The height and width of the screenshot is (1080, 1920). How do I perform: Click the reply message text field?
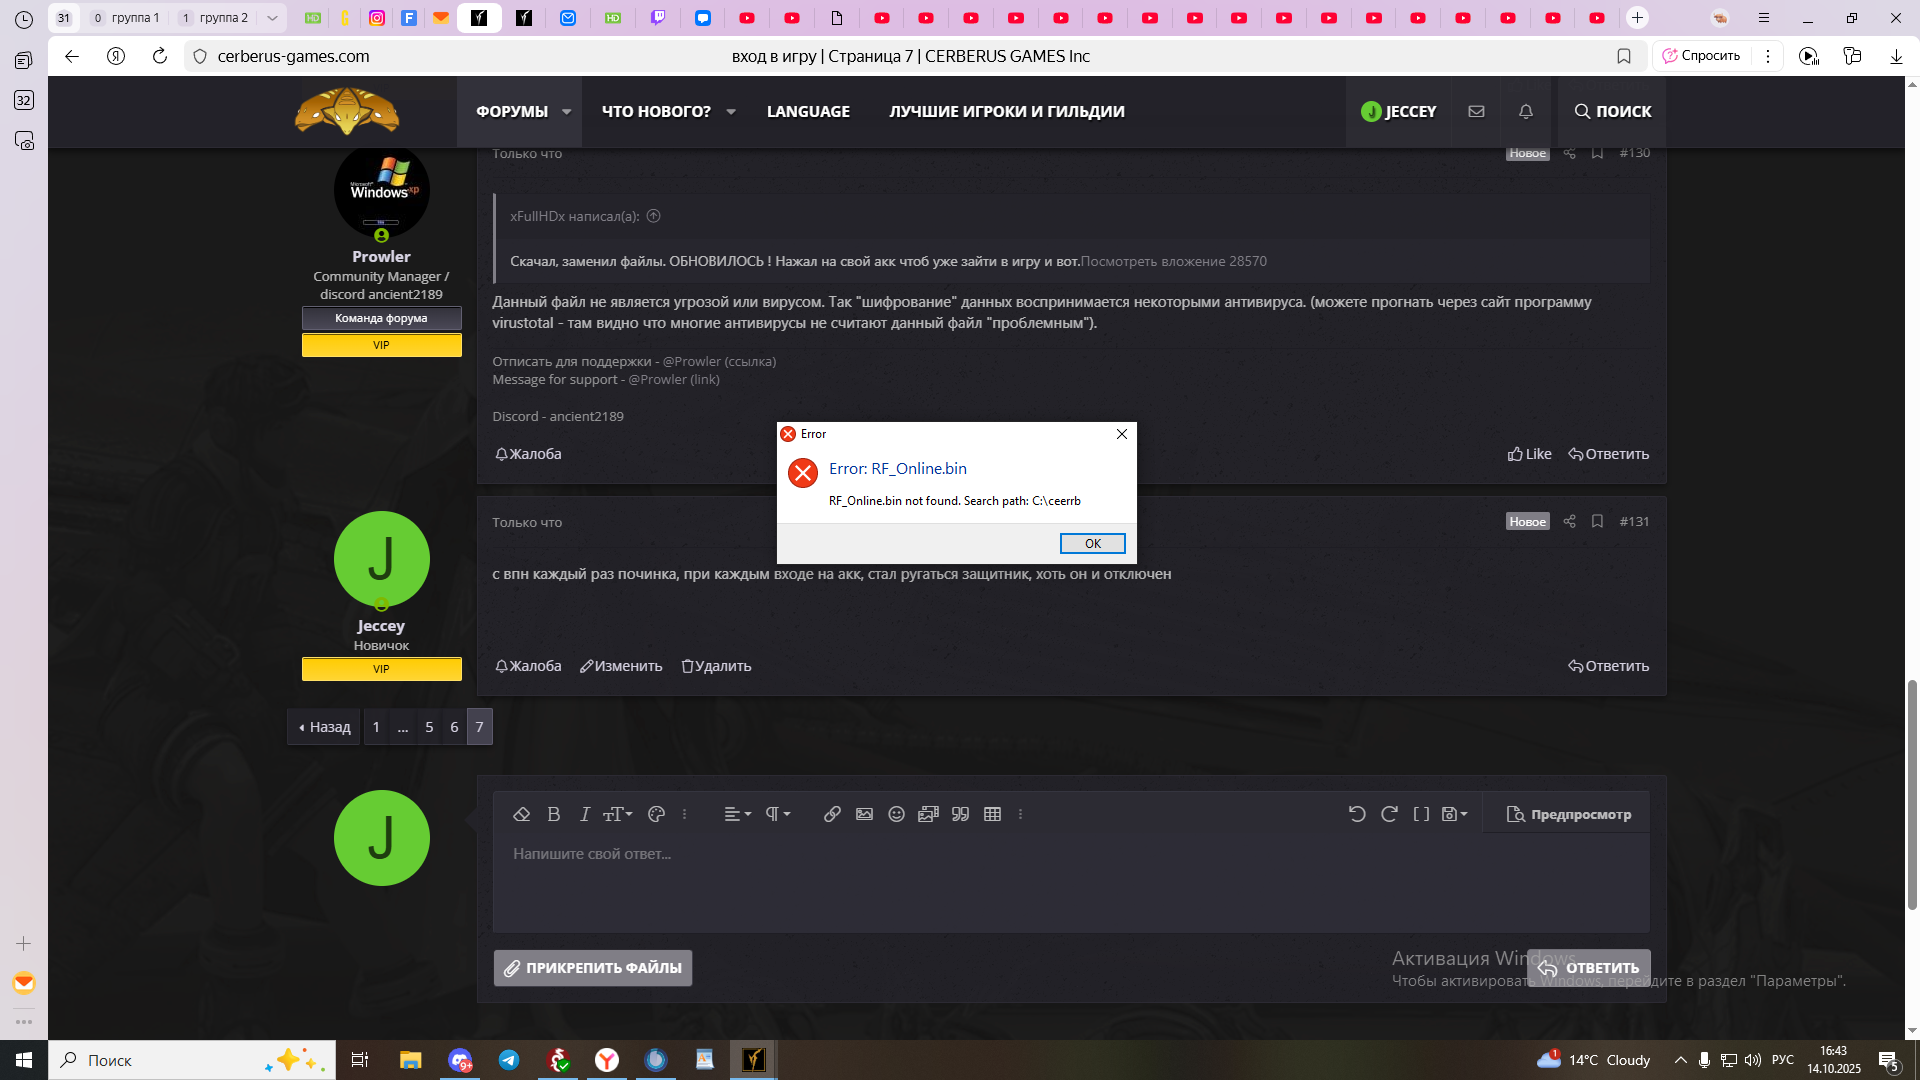point(1070,880)
